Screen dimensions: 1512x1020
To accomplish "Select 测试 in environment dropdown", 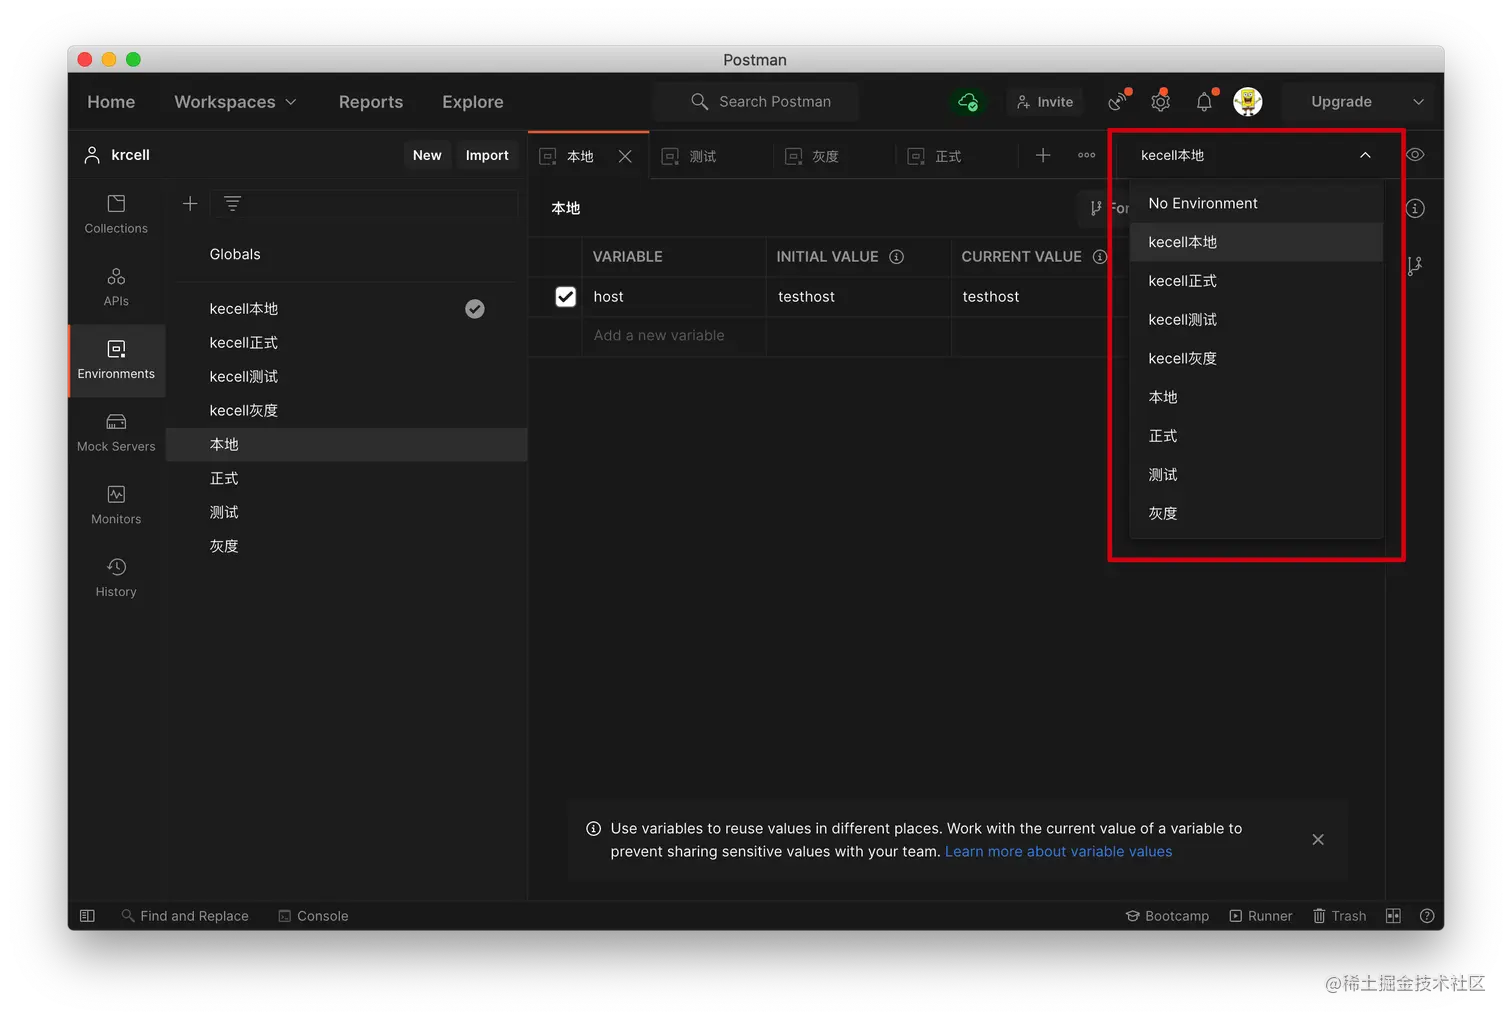I will pyautogui.click(x=1256, y=475).
